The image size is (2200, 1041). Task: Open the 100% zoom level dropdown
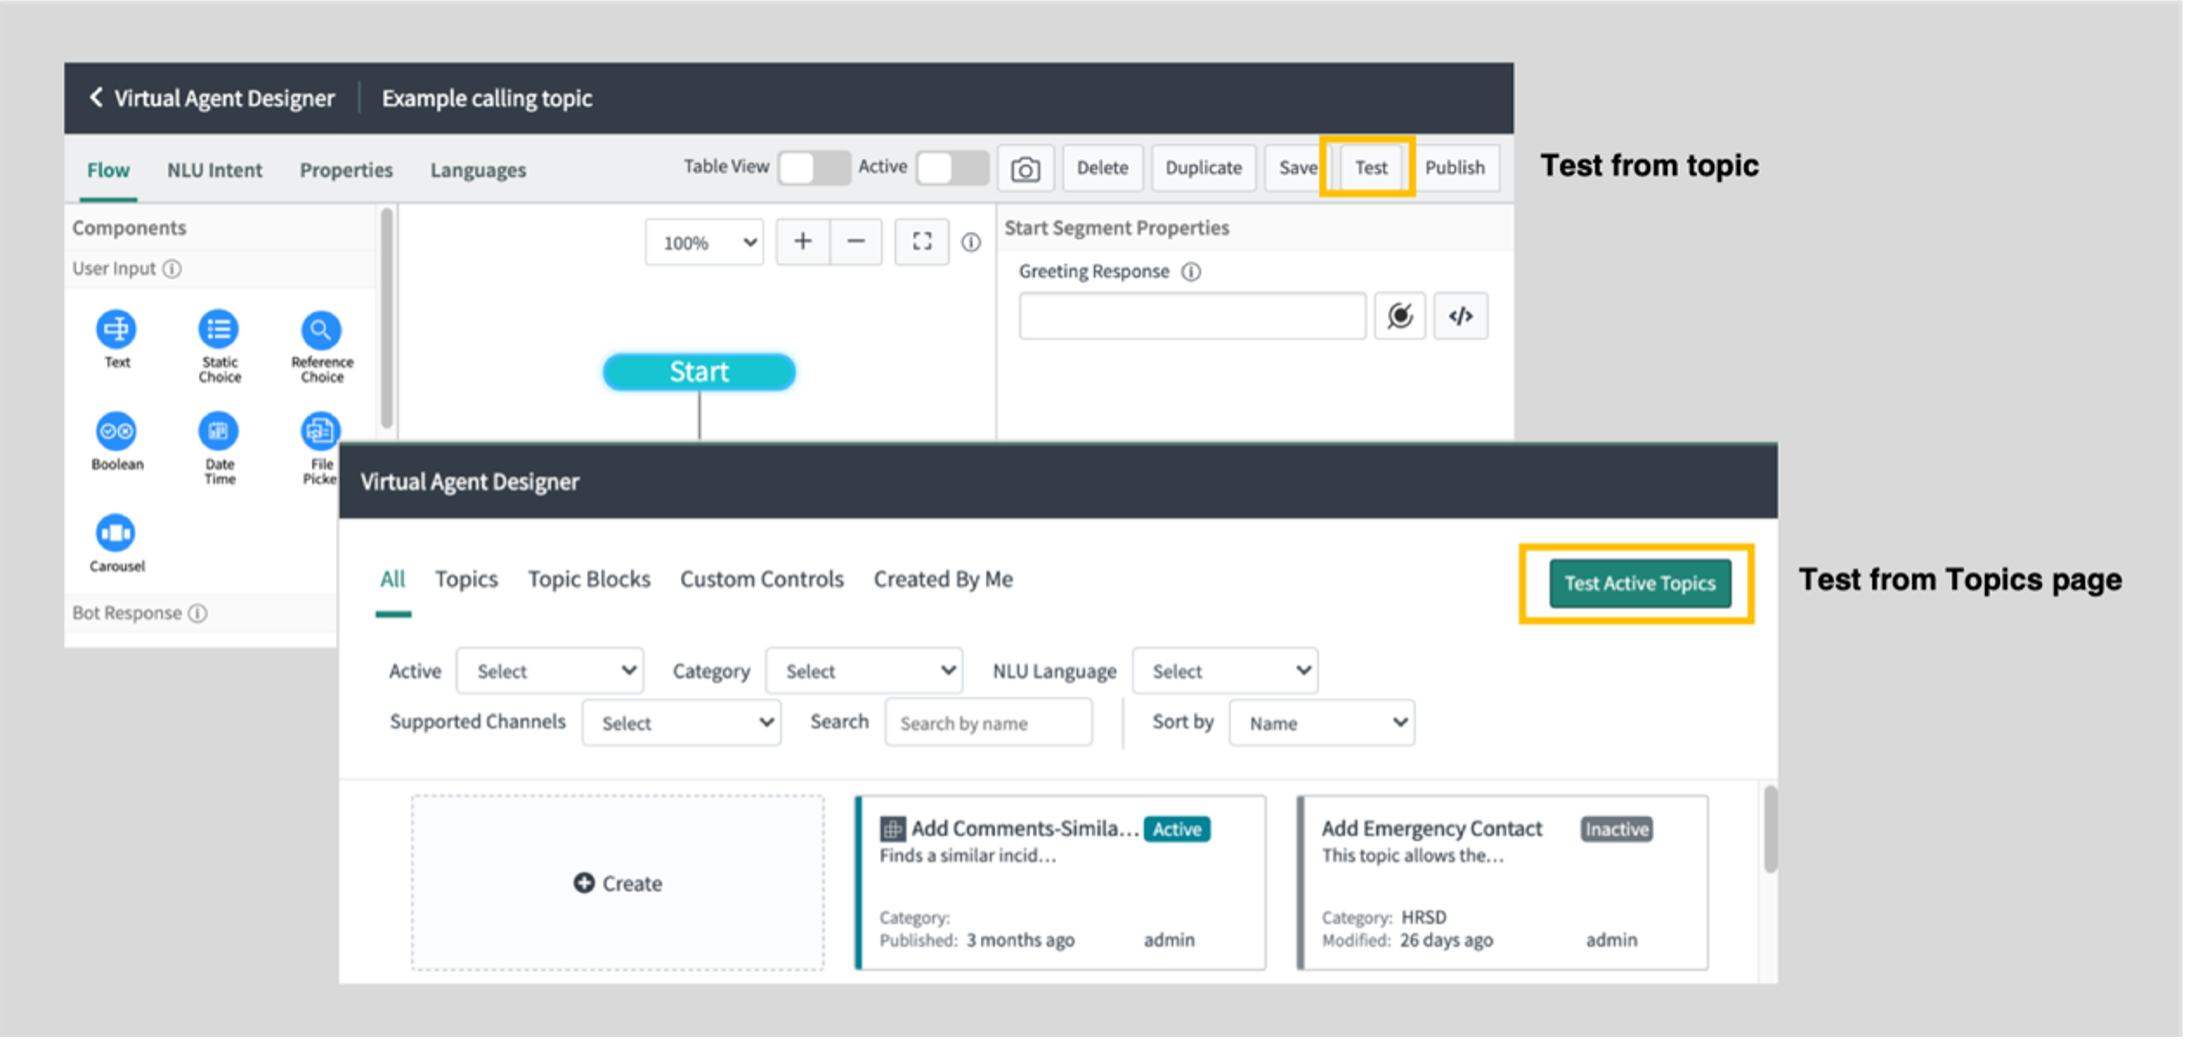pyautogui.click(x=705, y=242)
